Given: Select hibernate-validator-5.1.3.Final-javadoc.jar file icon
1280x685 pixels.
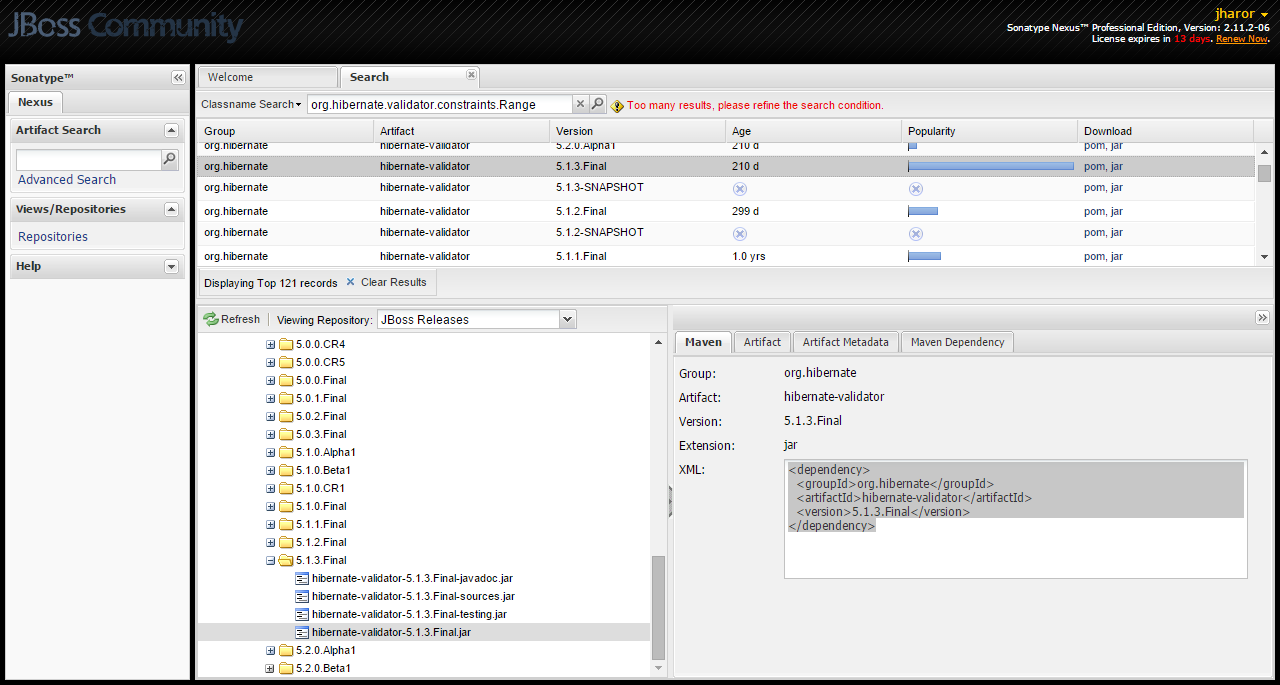Looking at the screenshot, I should pos(302,578).
